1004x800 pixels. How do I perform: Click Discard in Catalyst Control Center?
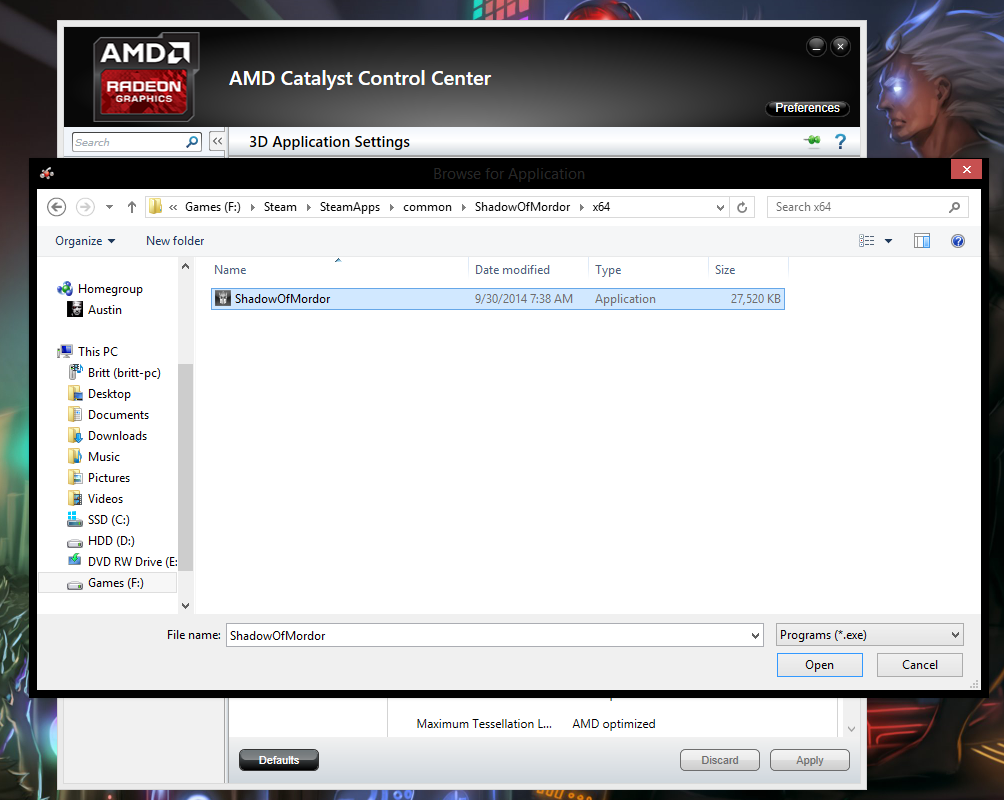coord(720,760)
